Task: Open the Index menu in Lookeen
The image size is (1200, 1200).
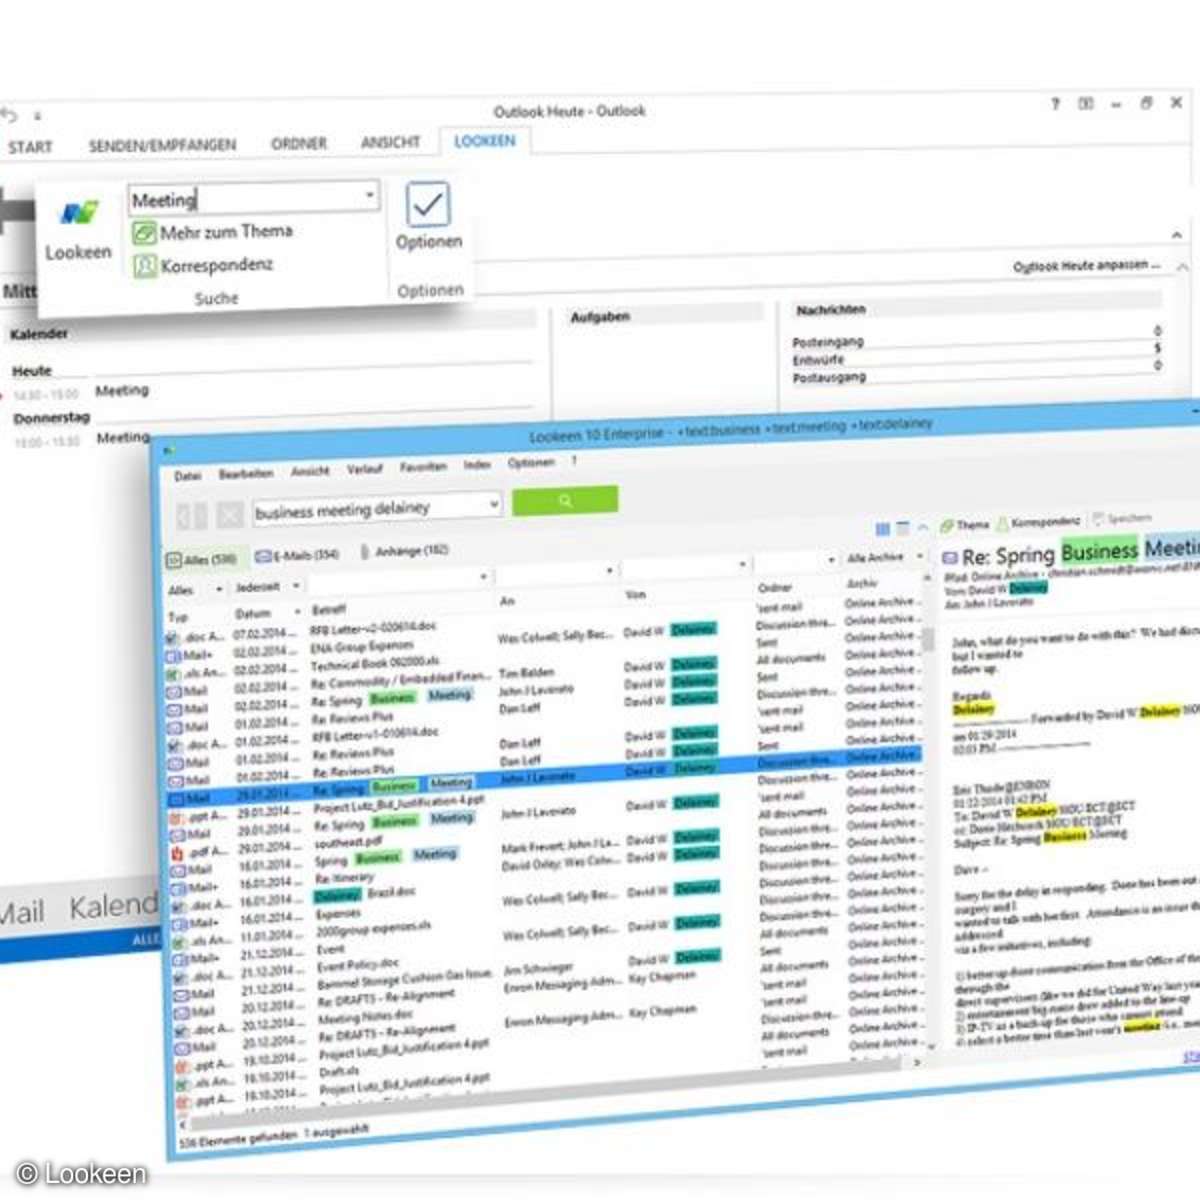Action: (x=477, y=464)
